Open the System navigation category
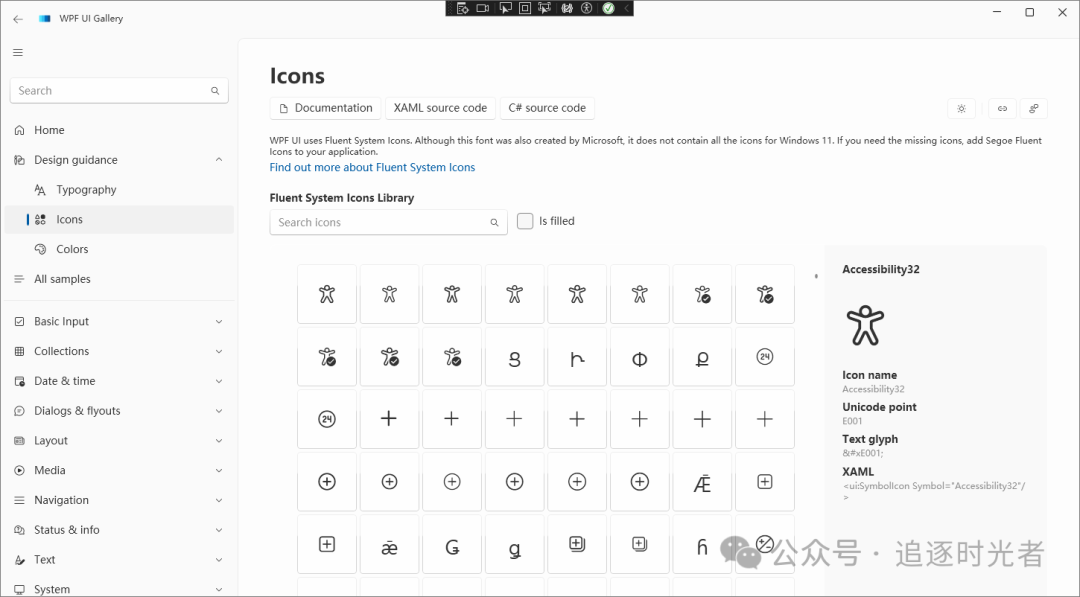Screen dimensions: 1080x597 pyautogui.click(x=119, y=589)
